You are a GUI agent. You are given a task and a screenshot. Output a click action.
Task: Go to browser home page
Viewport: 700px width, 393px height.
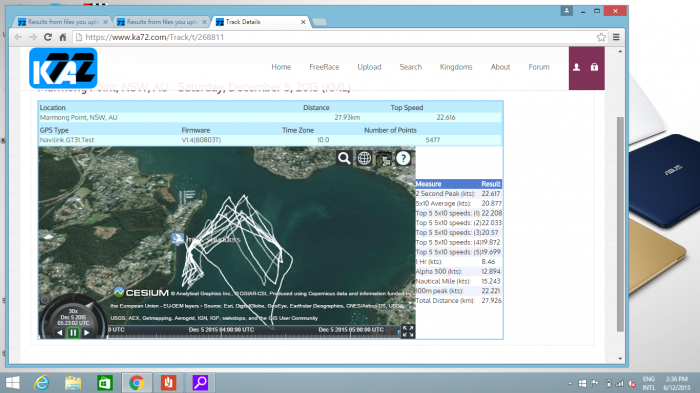tap(62, 37)
